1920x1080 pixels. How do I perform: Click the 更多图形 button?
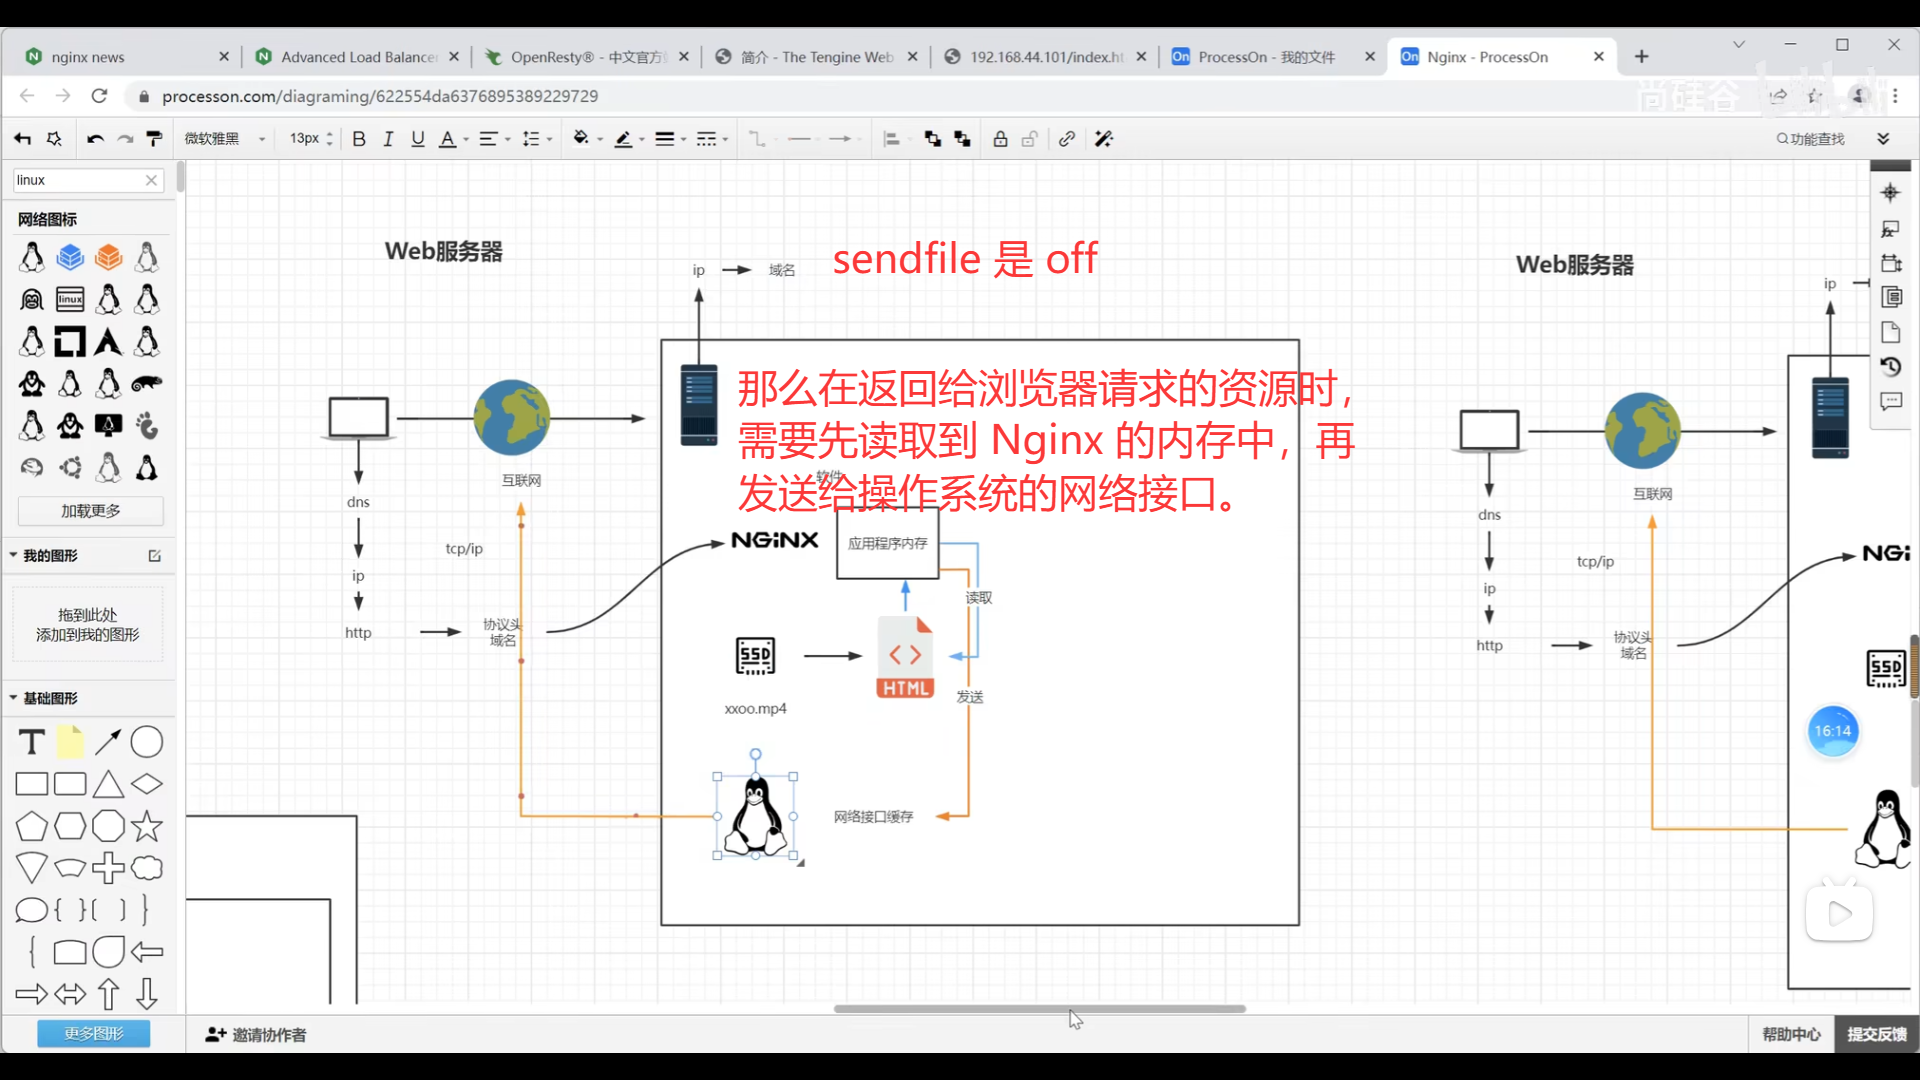[x=94, y=1033]
